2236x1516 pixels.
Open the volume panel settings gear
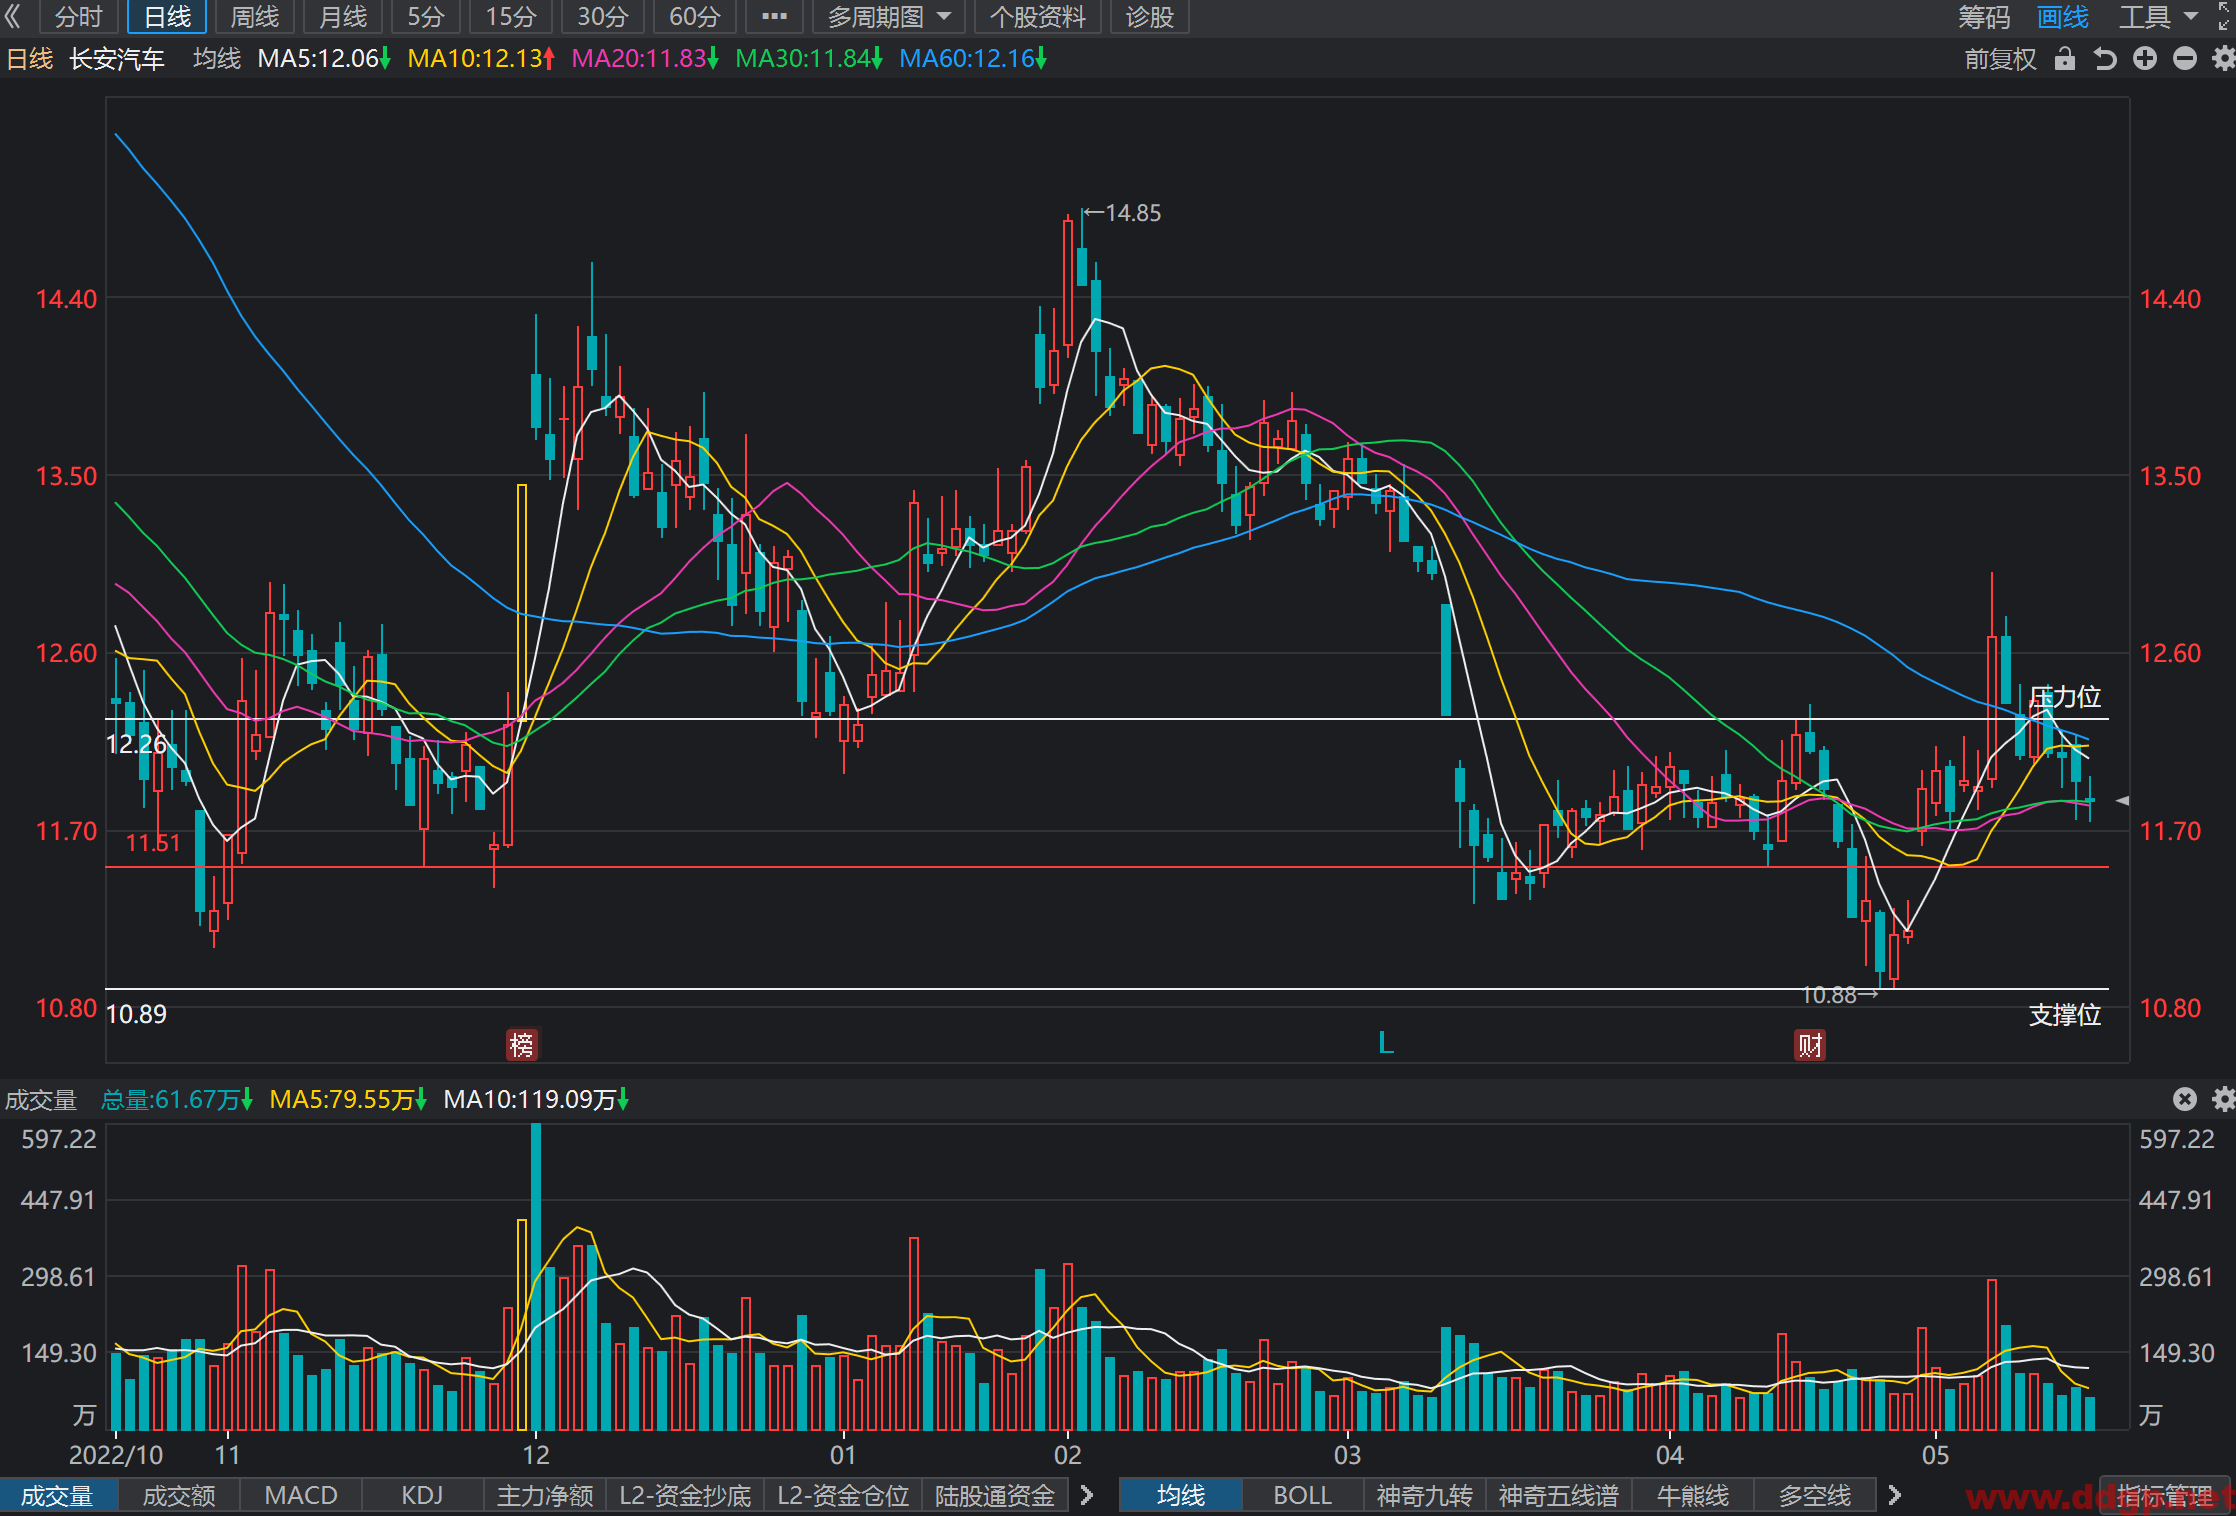click(x=2223, y=1099)
